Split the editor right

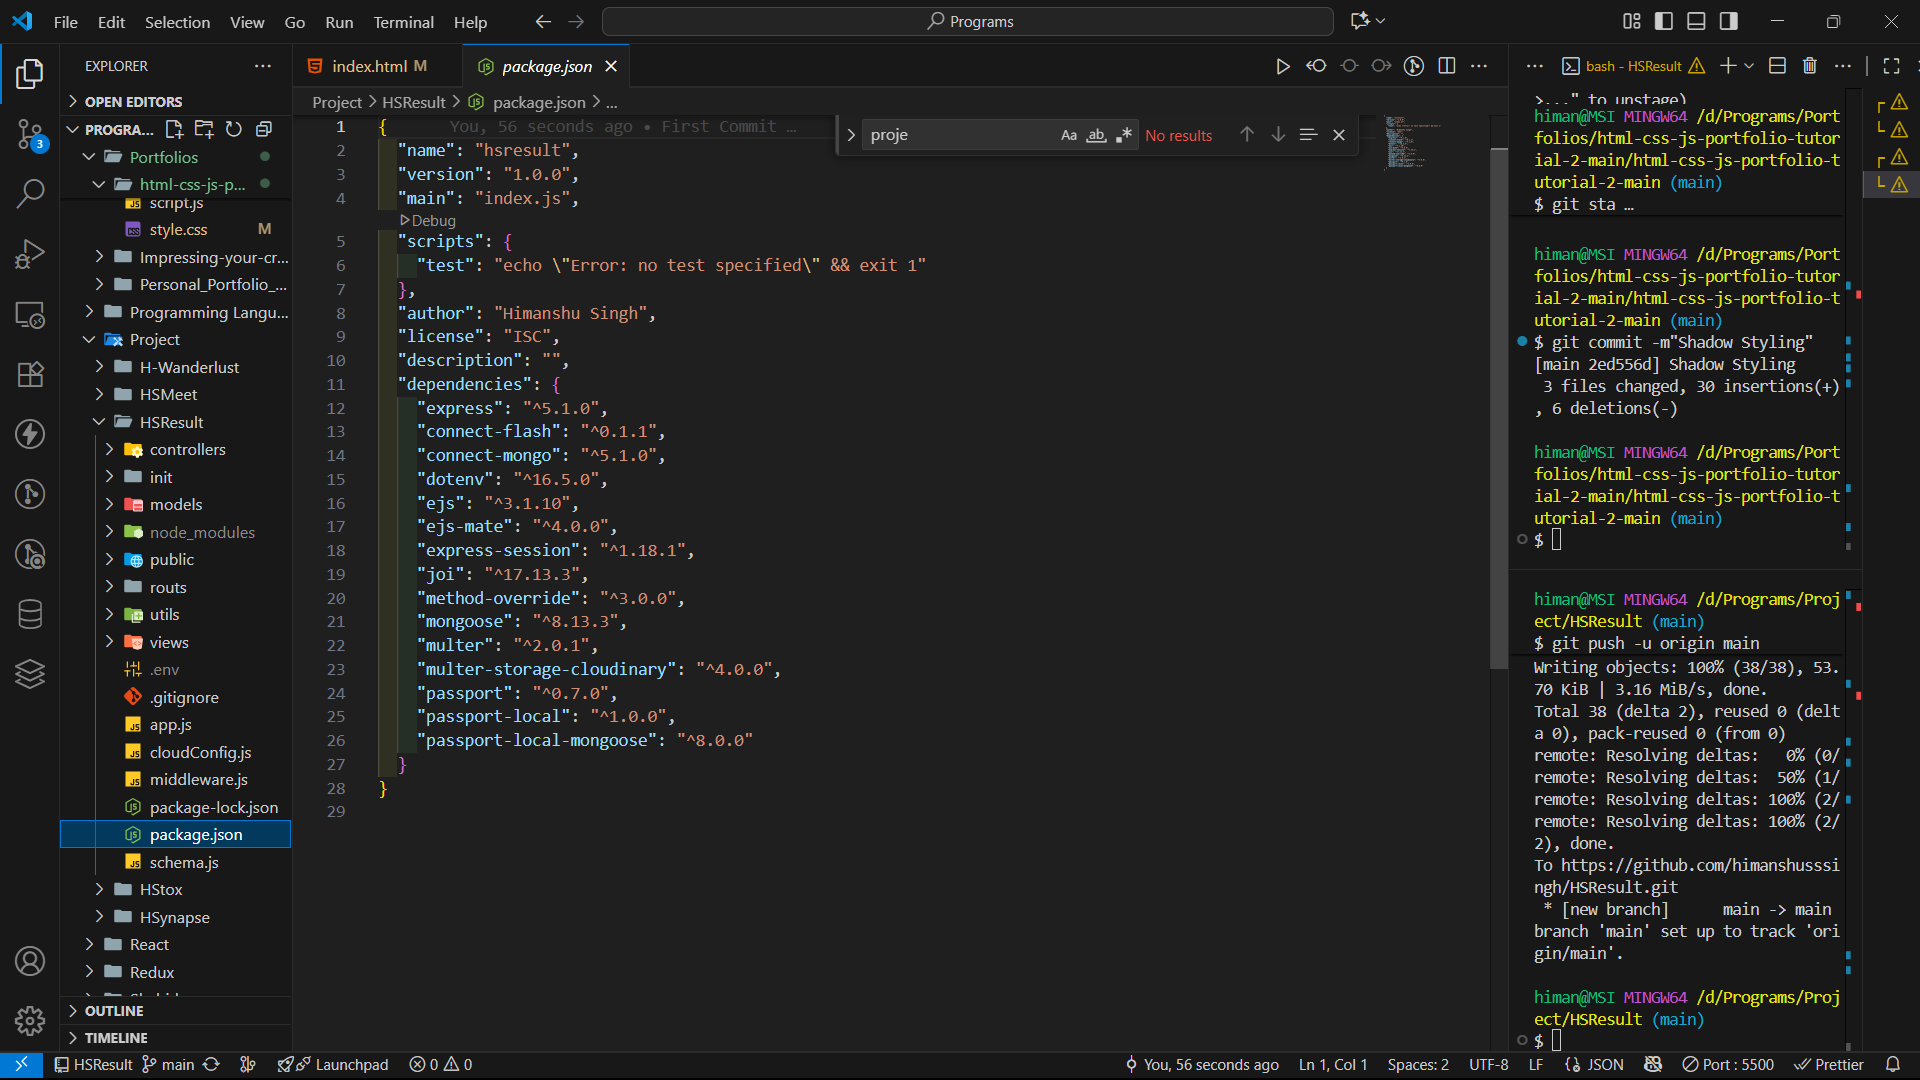pos(1446,66)
